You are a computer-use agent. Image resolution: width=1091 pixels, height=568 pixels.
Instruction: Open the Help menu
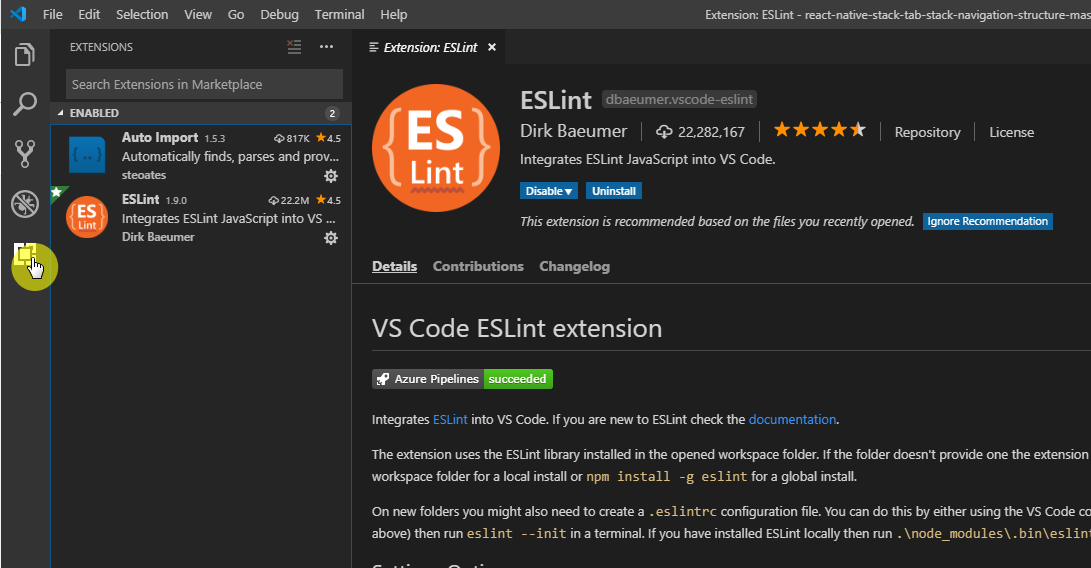coord(394,14)
